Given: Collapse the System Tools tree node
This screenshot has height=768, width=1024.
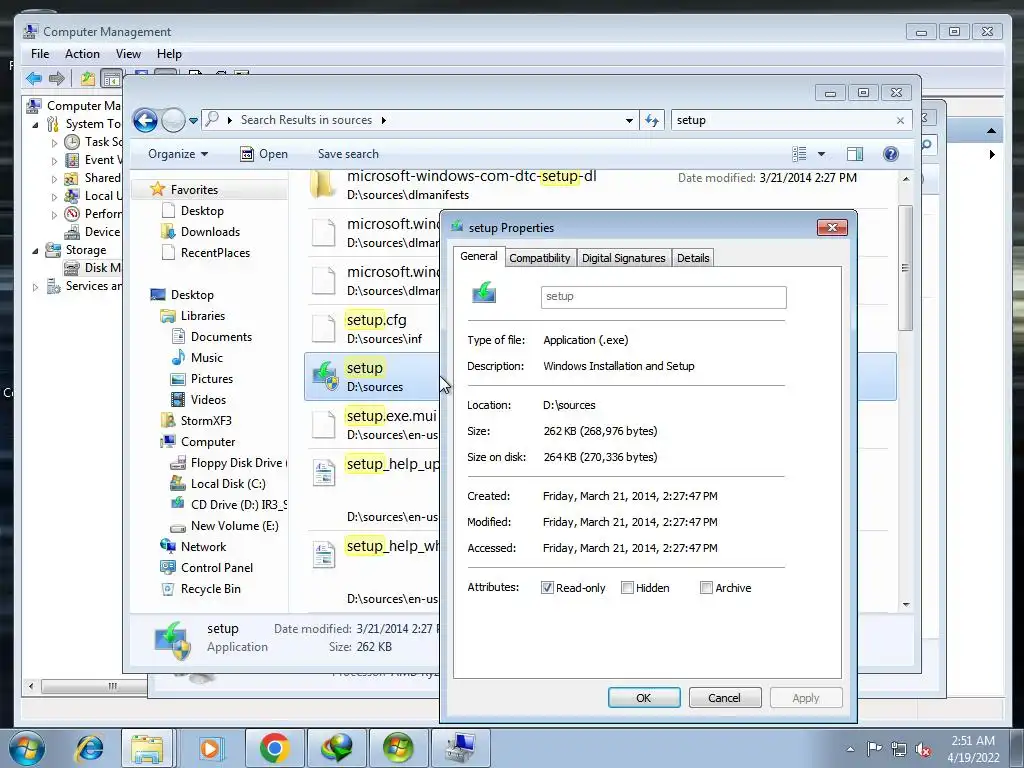Looking at the screenshot, I should point(35,124).
